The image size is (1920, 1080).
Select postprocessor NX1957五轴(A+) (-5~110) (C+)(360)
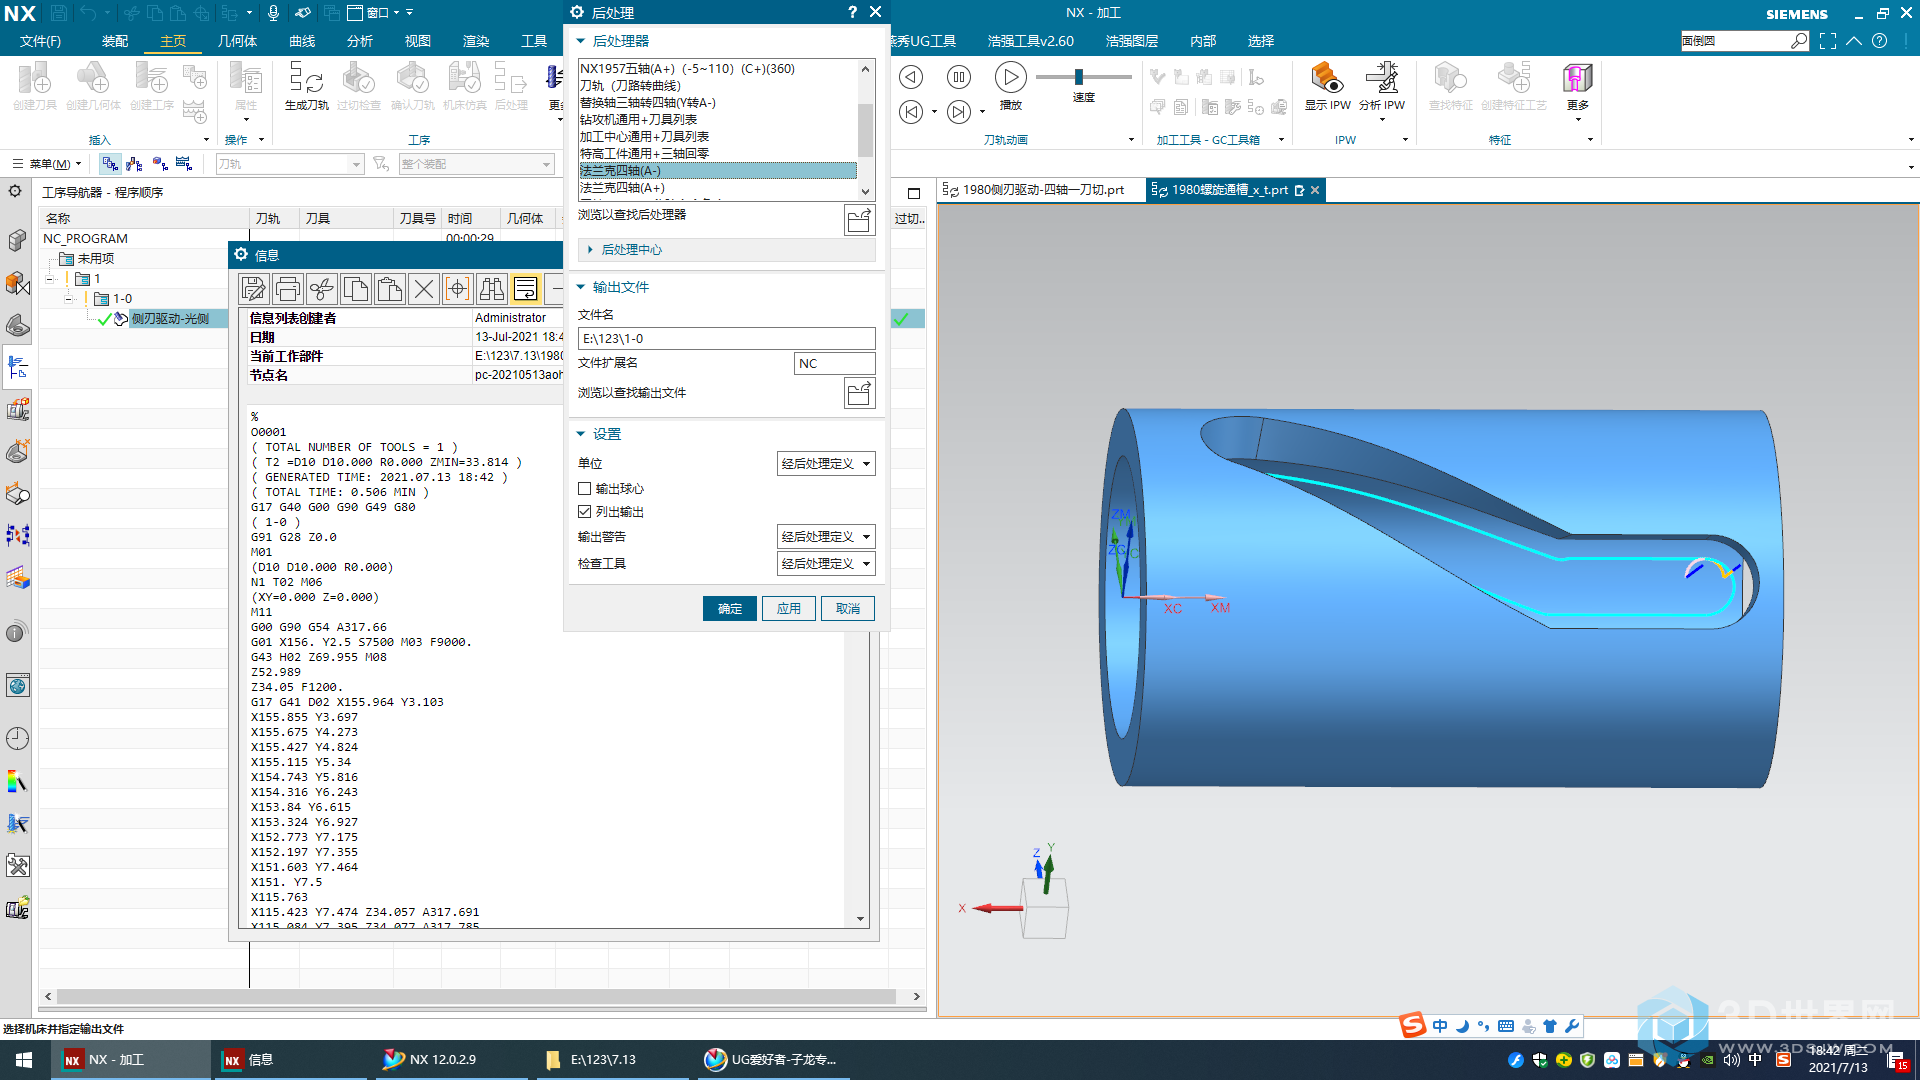[x=718, y=69]
